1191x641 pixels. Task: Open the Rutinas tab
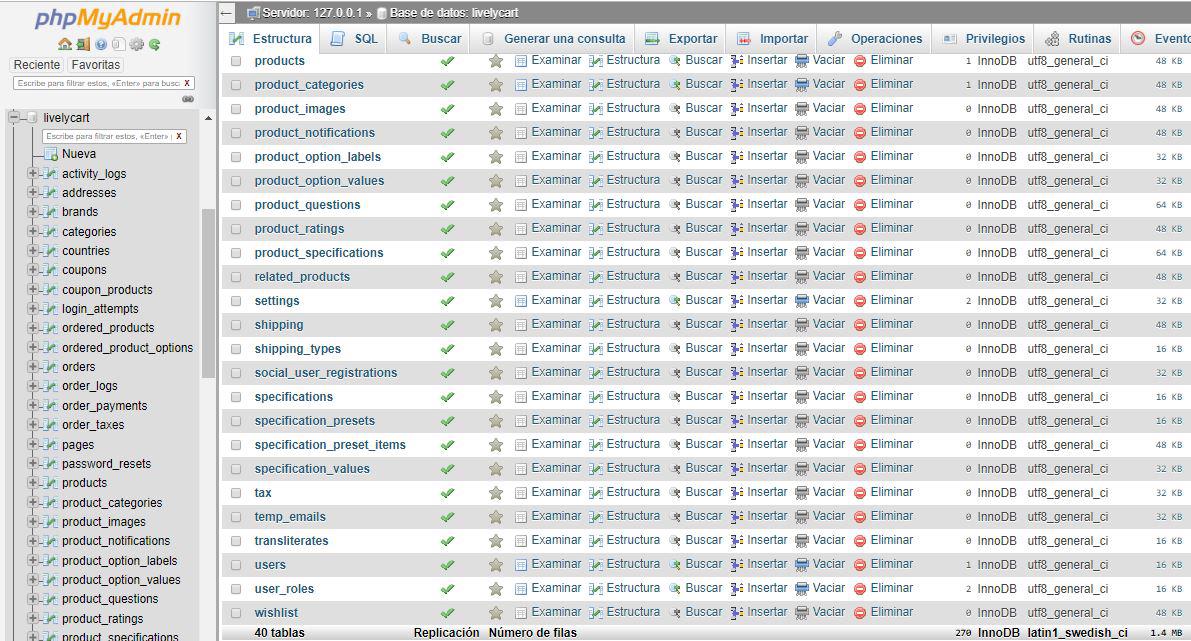[1078, 39]
